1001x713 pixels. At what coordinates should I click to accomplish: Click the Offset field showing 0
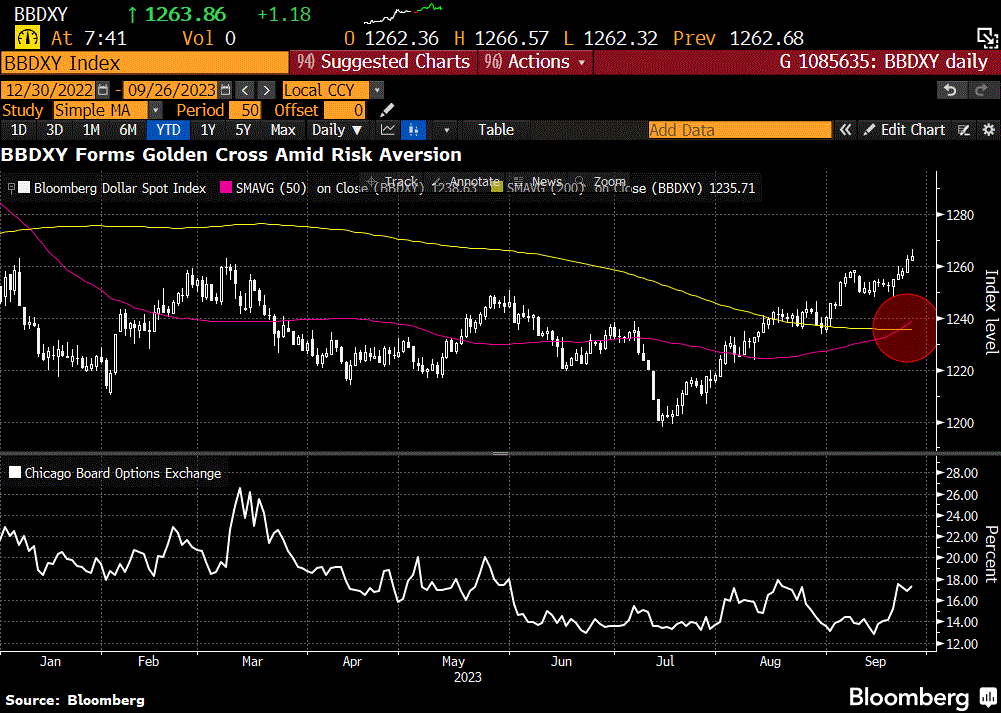(345, 110)
